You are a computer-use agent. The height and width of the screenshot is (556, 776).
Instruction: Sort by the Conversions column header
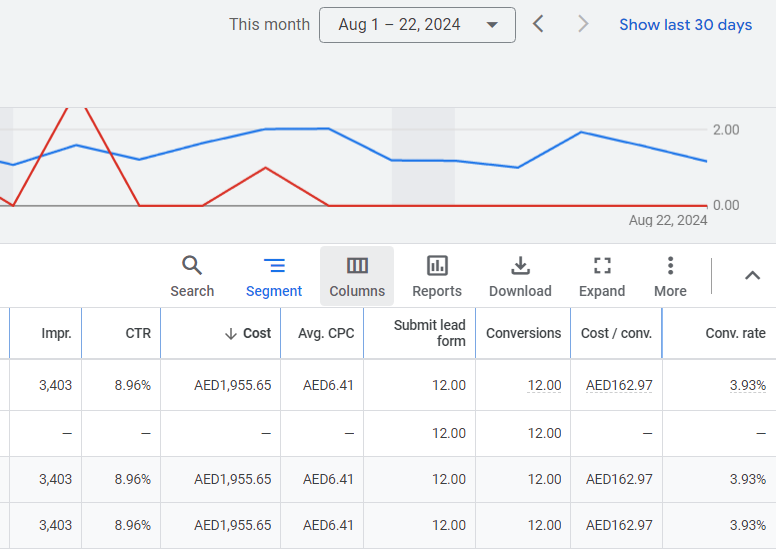click(x=524, y=333)
